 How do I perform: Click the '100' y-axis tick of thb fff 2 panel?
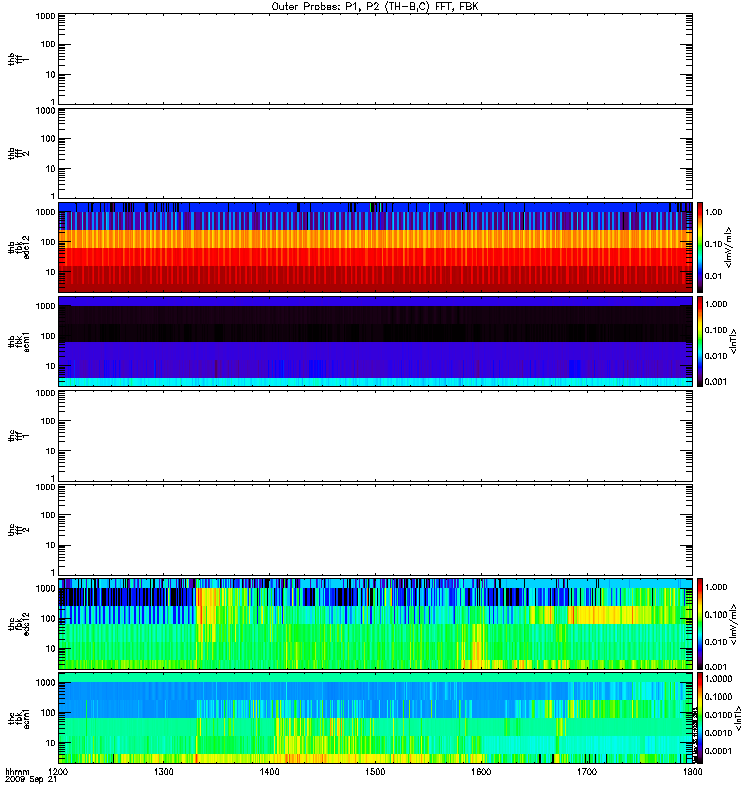coord(48,139)
